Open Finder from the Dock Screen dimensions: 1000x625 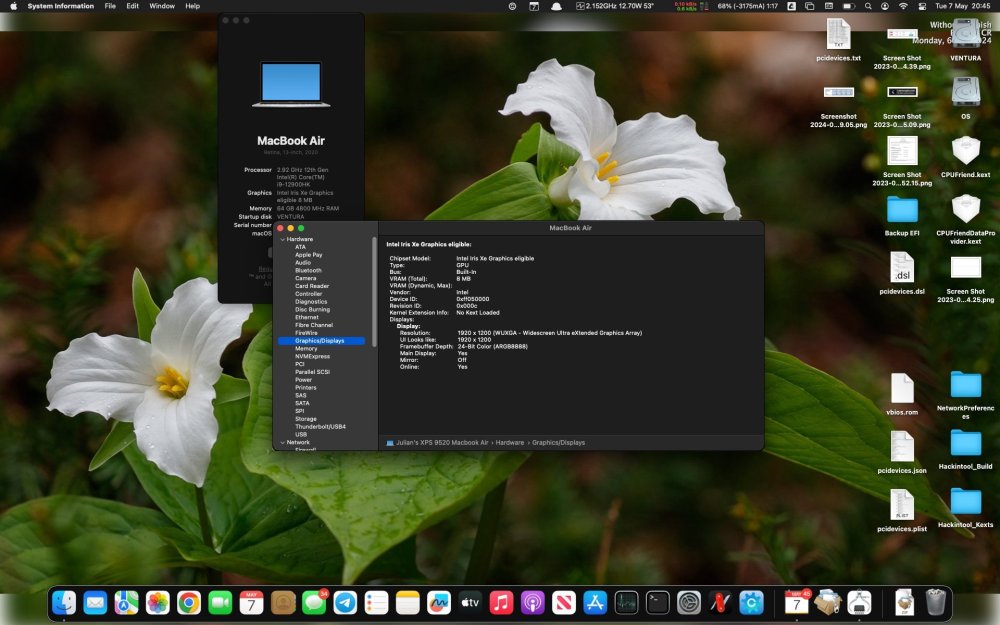click(64, 603)
